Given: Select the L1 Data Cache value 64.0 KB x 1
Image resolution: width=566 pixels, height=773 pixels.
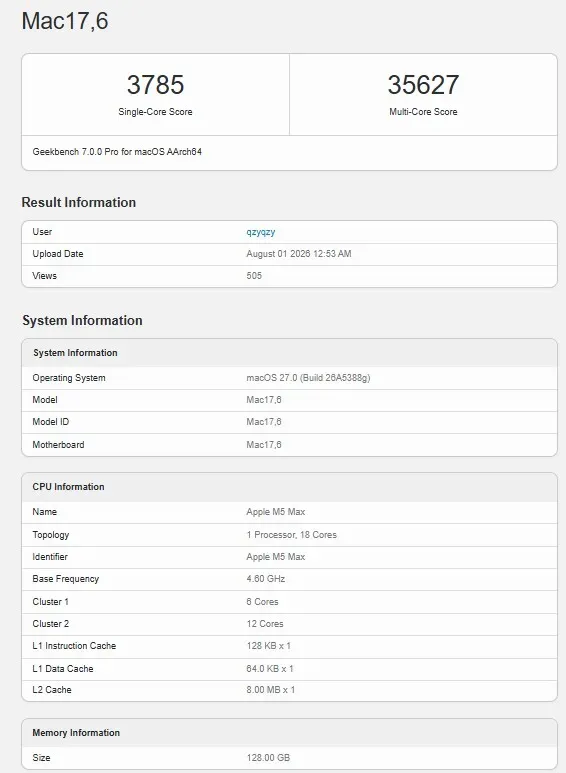Looking at the screenshot, I should (270, 668).
